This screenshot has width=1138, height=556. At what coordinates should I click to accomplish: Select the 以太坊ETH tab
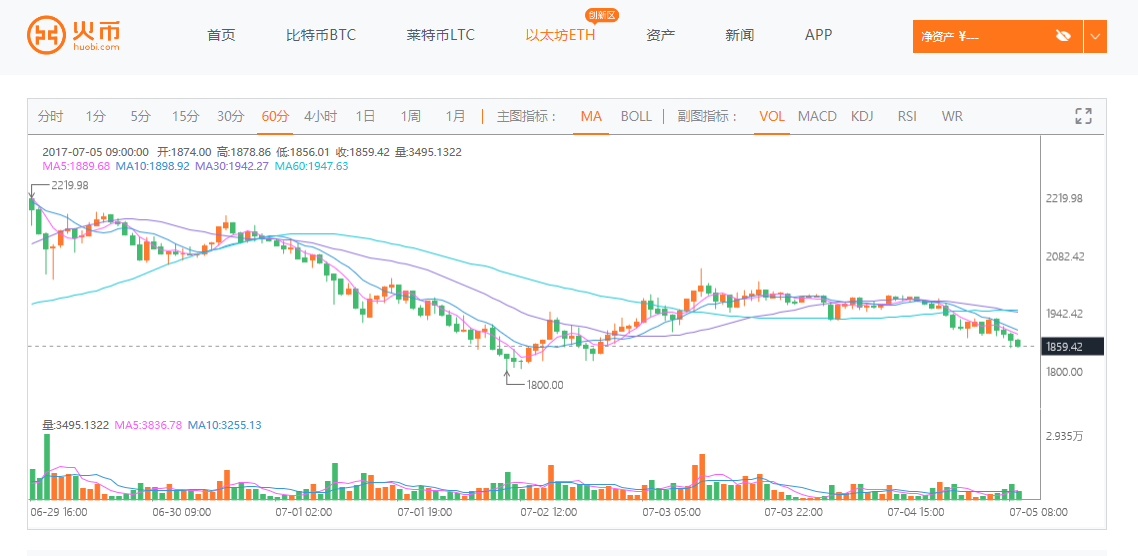coord(560,35)
